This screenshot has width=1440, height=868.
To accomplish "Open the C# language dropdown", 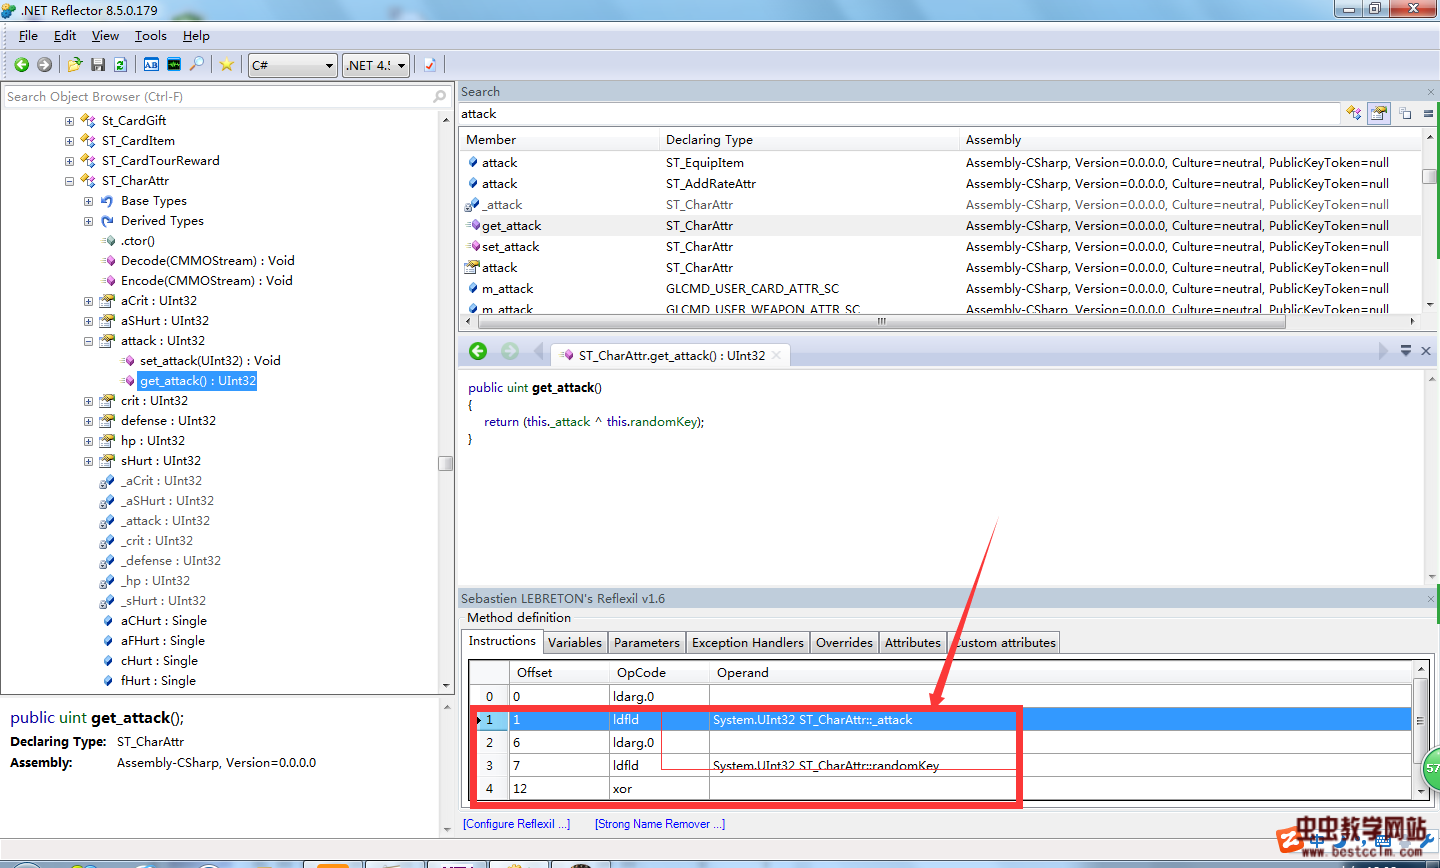I will coord(292,65).
